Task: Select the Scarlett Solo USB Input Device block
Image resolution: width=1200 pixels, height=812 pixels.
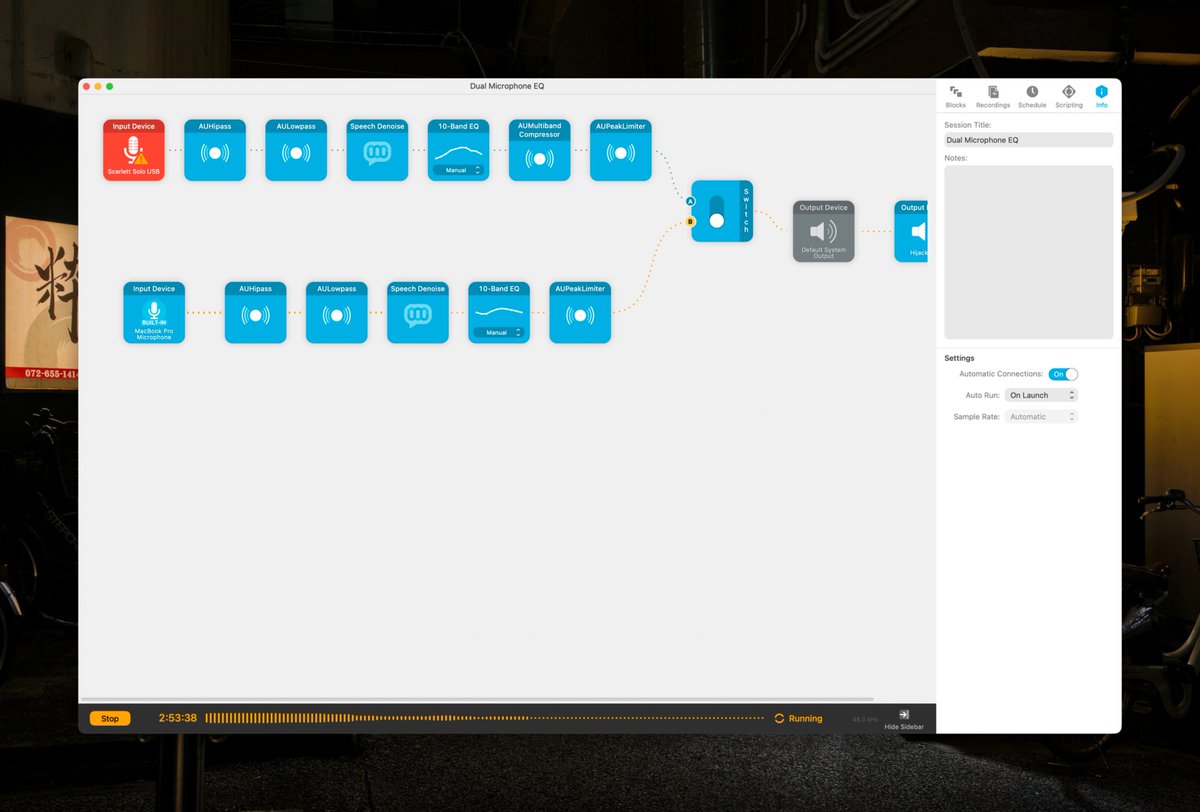Action: pos(134,150)
